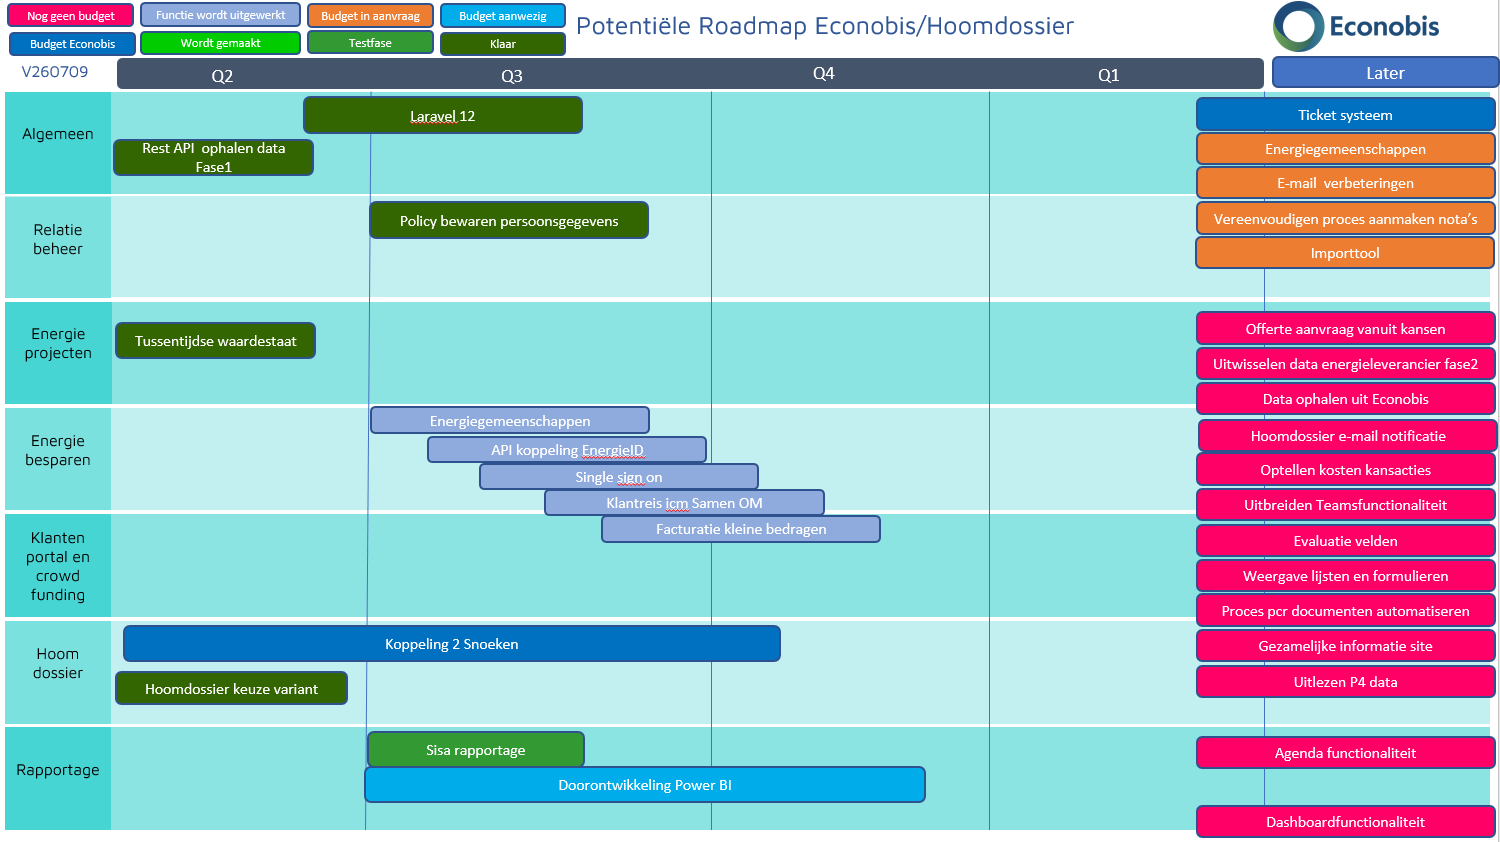The image size is (1500, 842).
Task: Click the 'Later' column header
Action: coord(1385,73)
